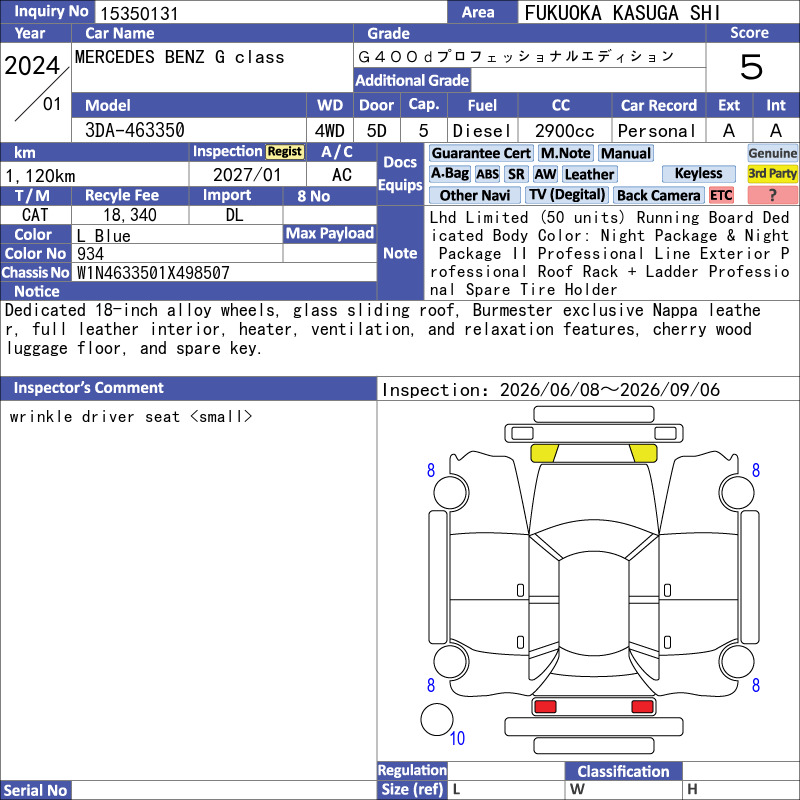Click the red question mark badge
This screenshot has height=800, width=800.
(x=772, y=195)
